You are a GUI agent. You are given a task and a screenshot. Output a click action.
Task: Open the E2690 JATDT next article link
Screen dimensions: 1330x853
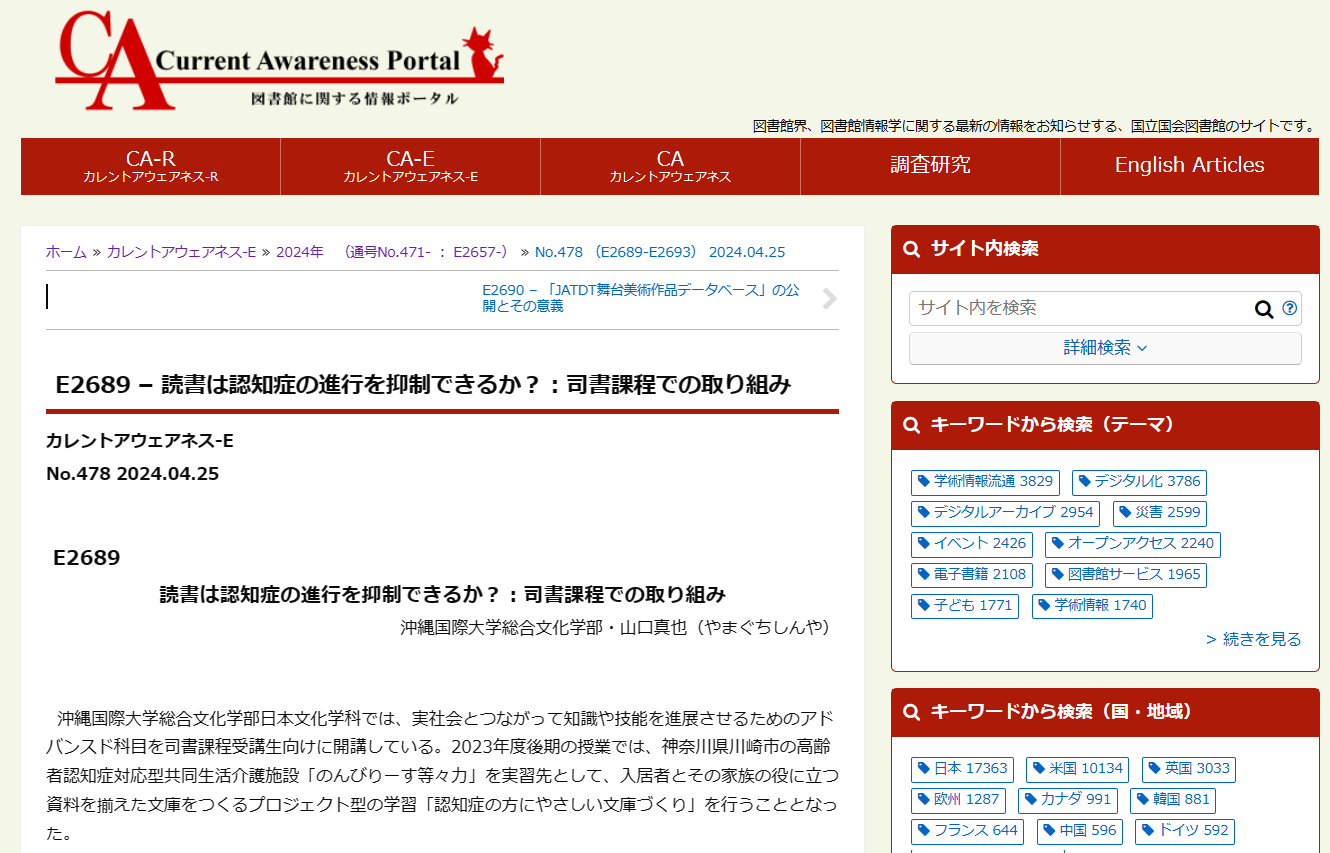[x=640, y=298]
